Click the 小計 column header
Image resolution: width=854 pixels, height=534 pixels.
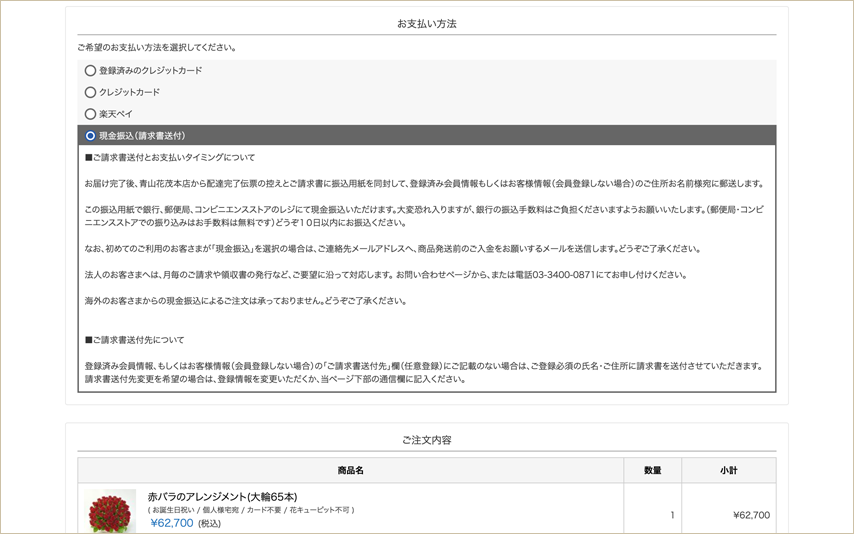[x=728, y=471]
